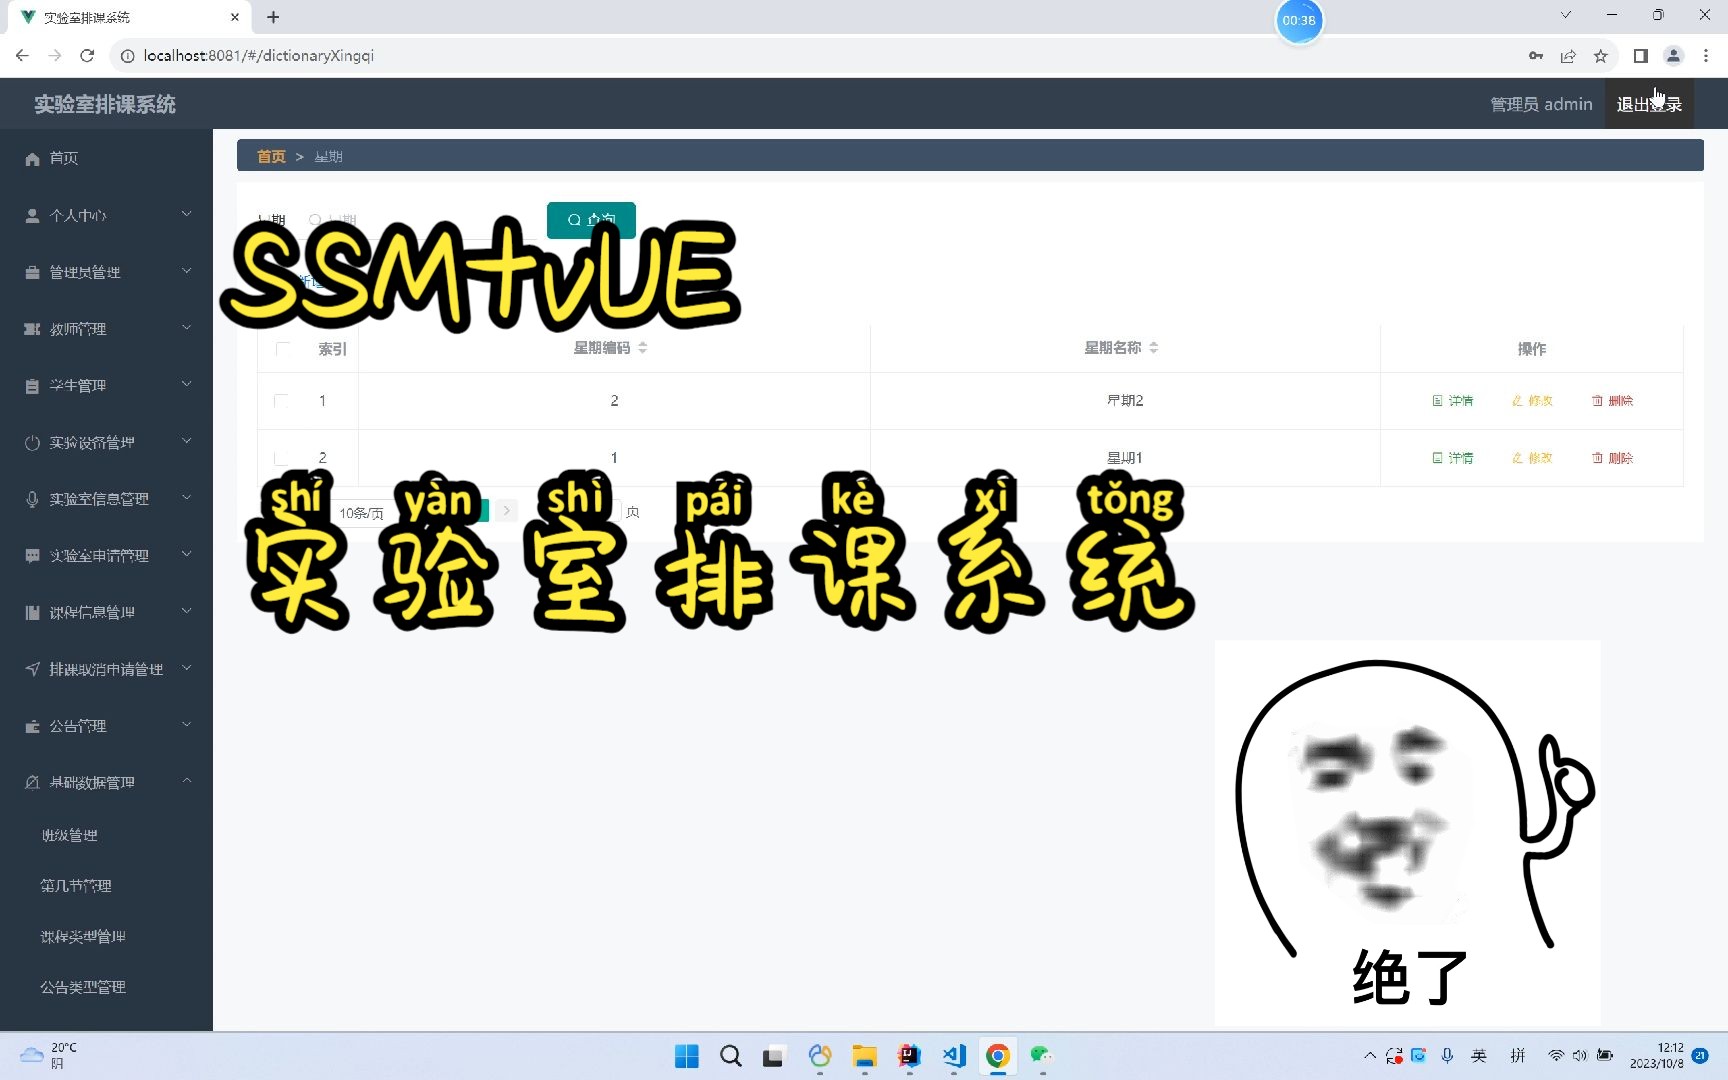Sort by 星期名称 column arrows
The height and width of the screenshot is (1080, 1728).
pyautogui.click(x=1154, y=348)
